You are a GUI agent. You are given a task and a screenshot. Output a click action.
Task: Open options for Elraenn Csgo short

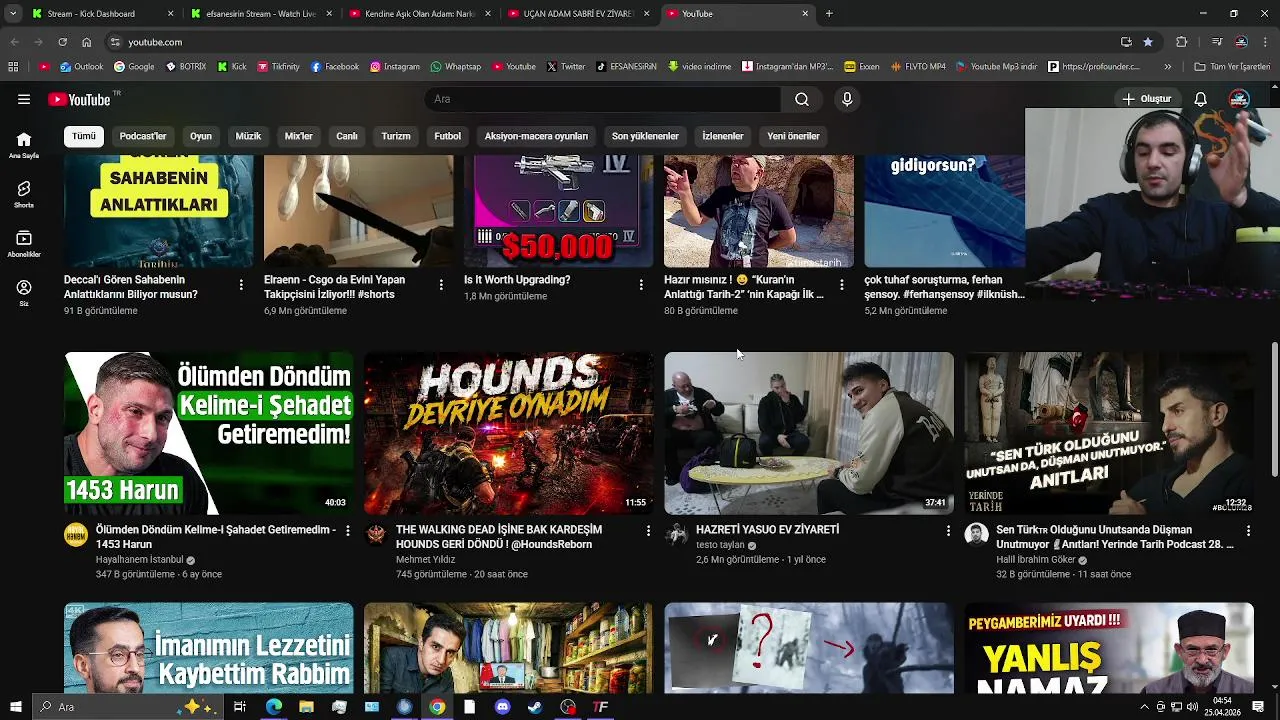[441, 285]
